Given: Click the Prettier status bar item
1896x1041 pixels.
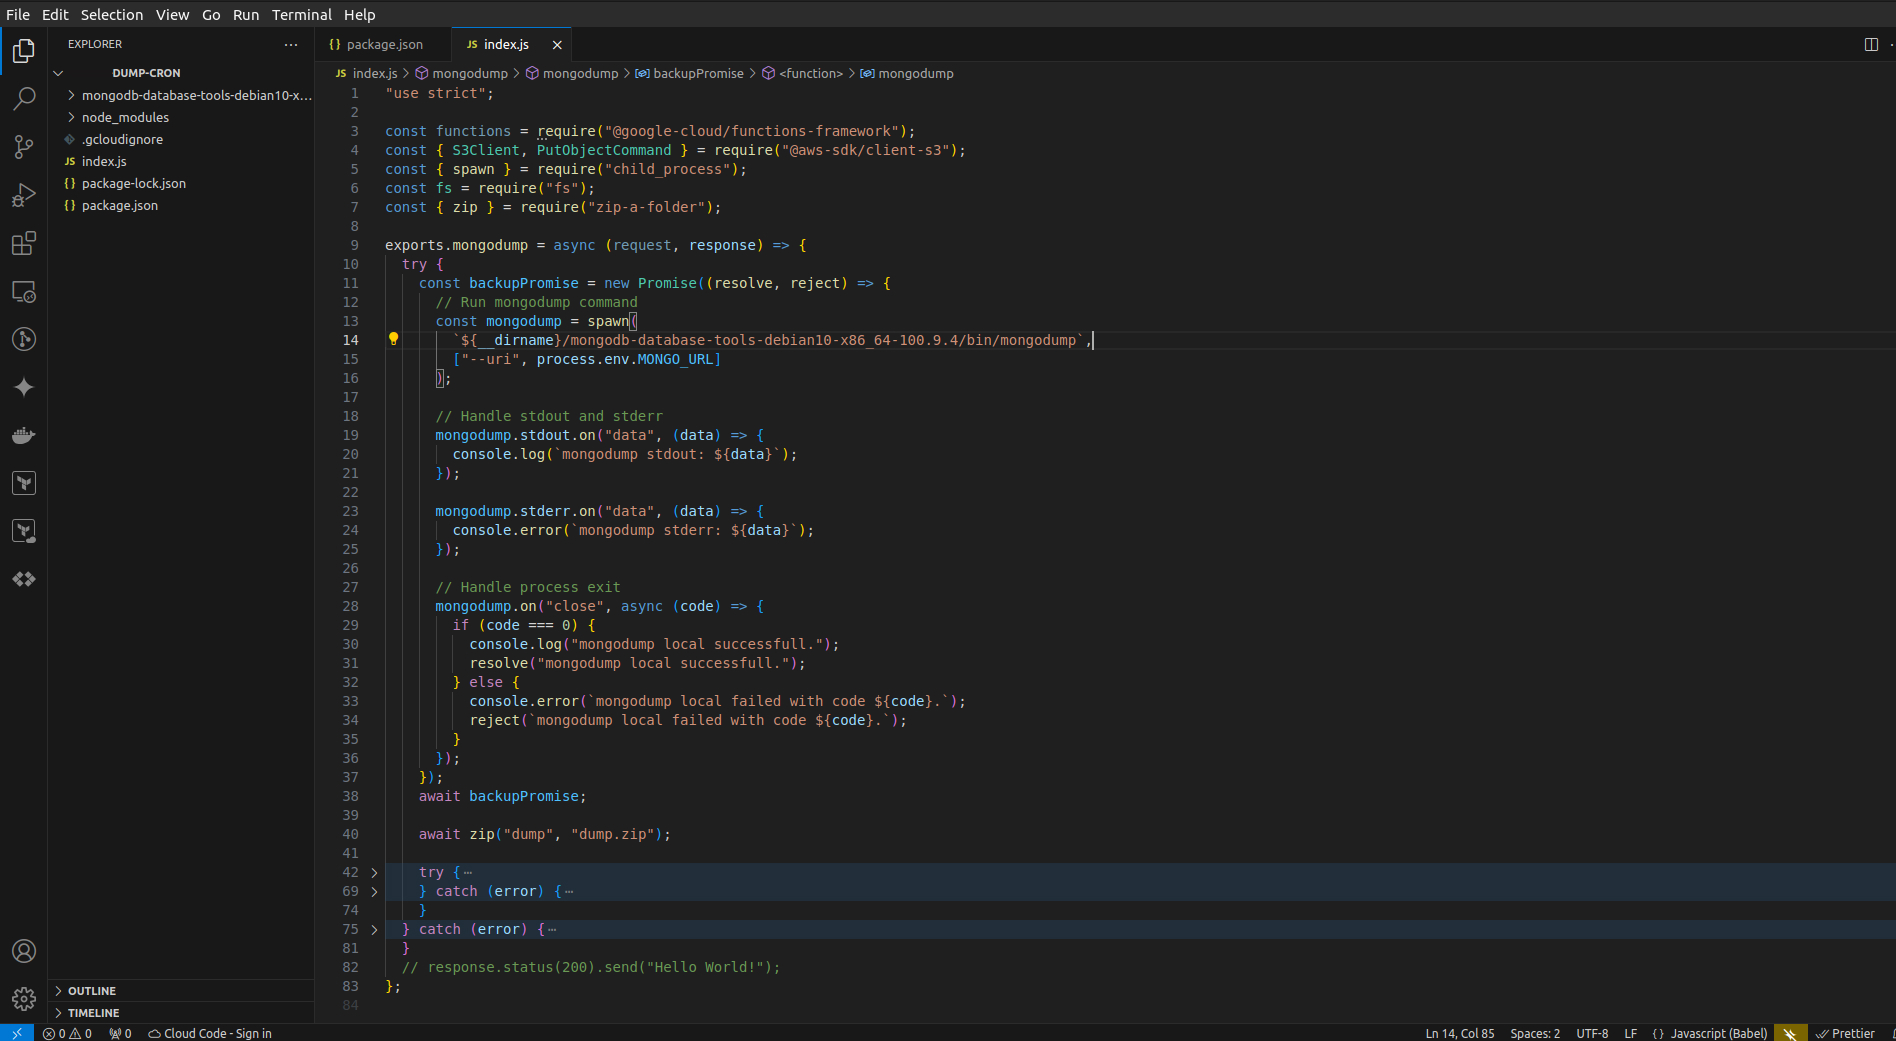Looking at the screenshot, I should (x=1846, y=1033).
